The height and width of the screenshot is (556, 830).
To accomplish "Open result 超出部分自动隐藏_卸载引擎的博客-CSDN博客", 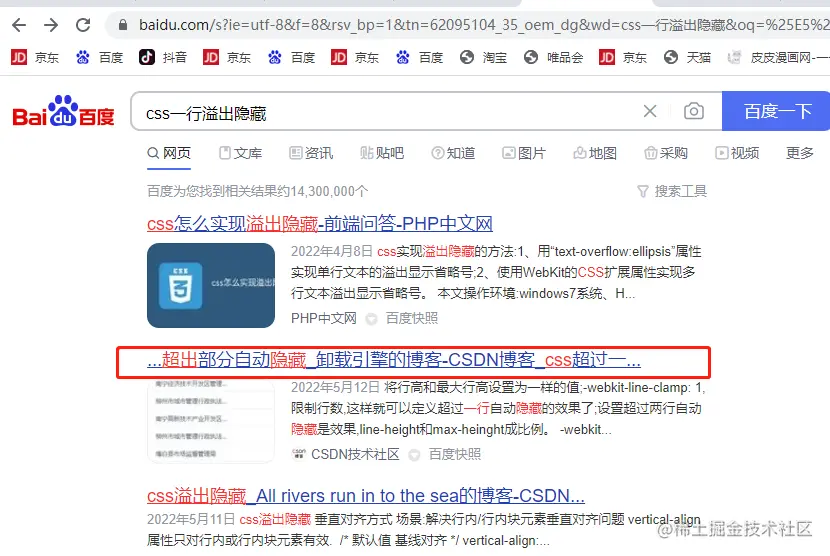I will tap(394, 361).
